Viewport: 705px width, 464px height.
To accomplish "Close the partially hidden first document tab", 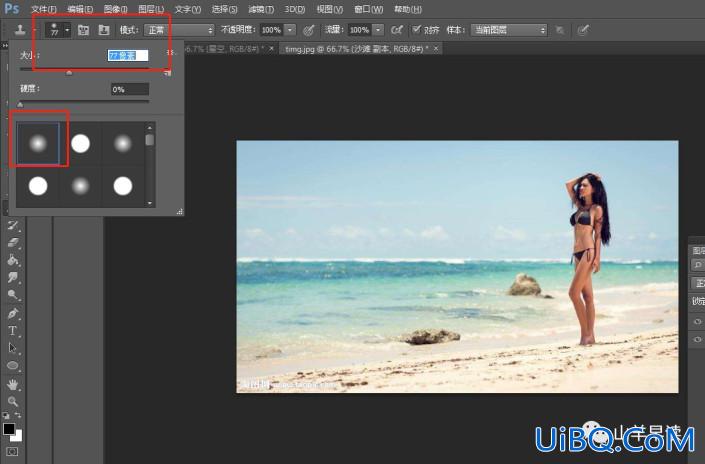I will point(271,49).
